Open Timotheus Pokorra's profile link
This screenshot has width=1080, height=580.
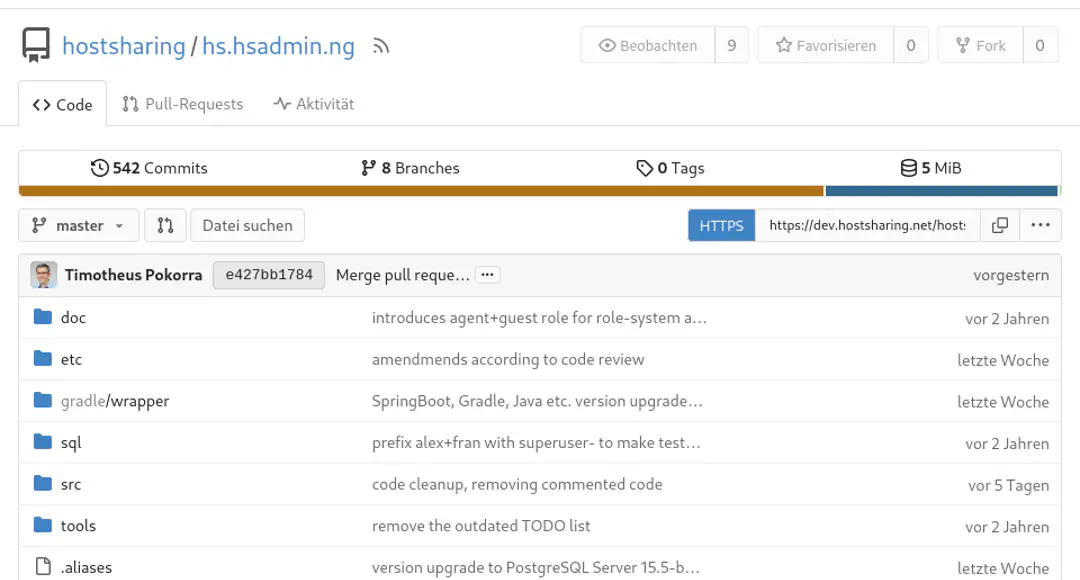[x=134, y=275]
